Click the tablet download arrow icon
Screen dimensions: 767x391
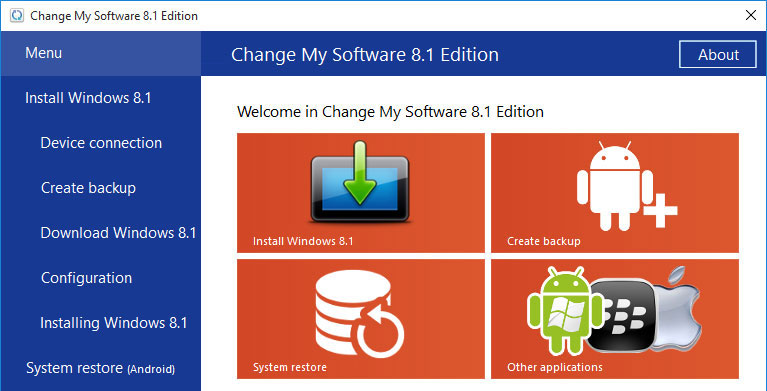[x=360, y=182]
